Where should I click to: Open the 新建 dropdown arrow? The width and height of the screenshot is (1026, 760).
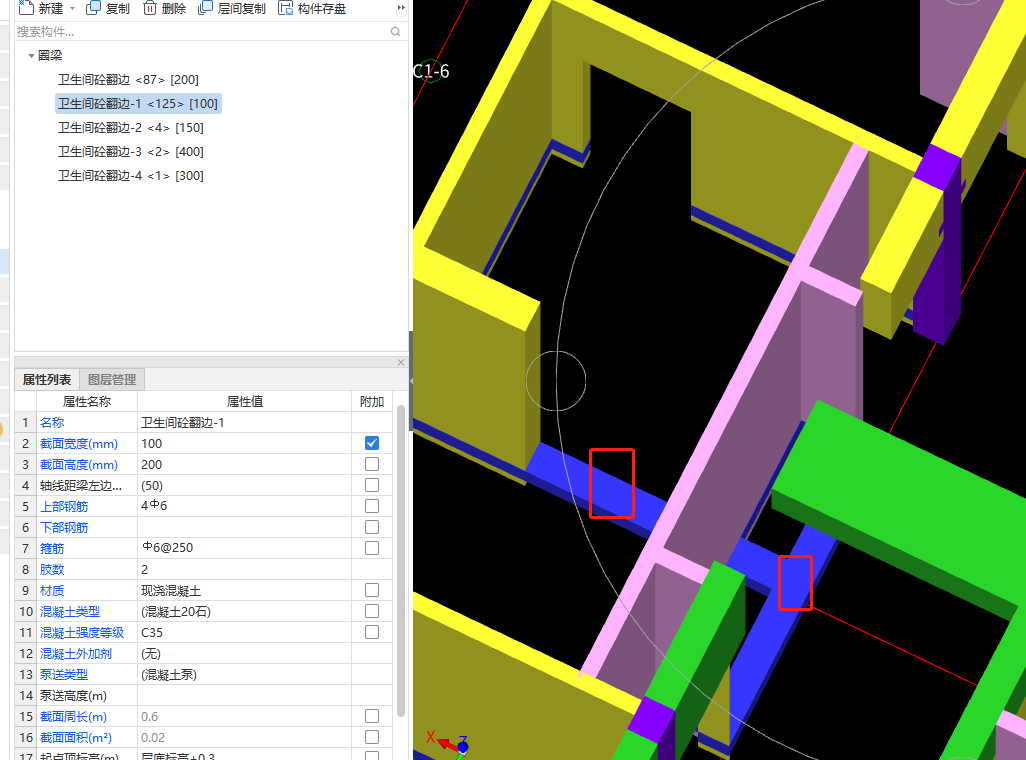72,9
